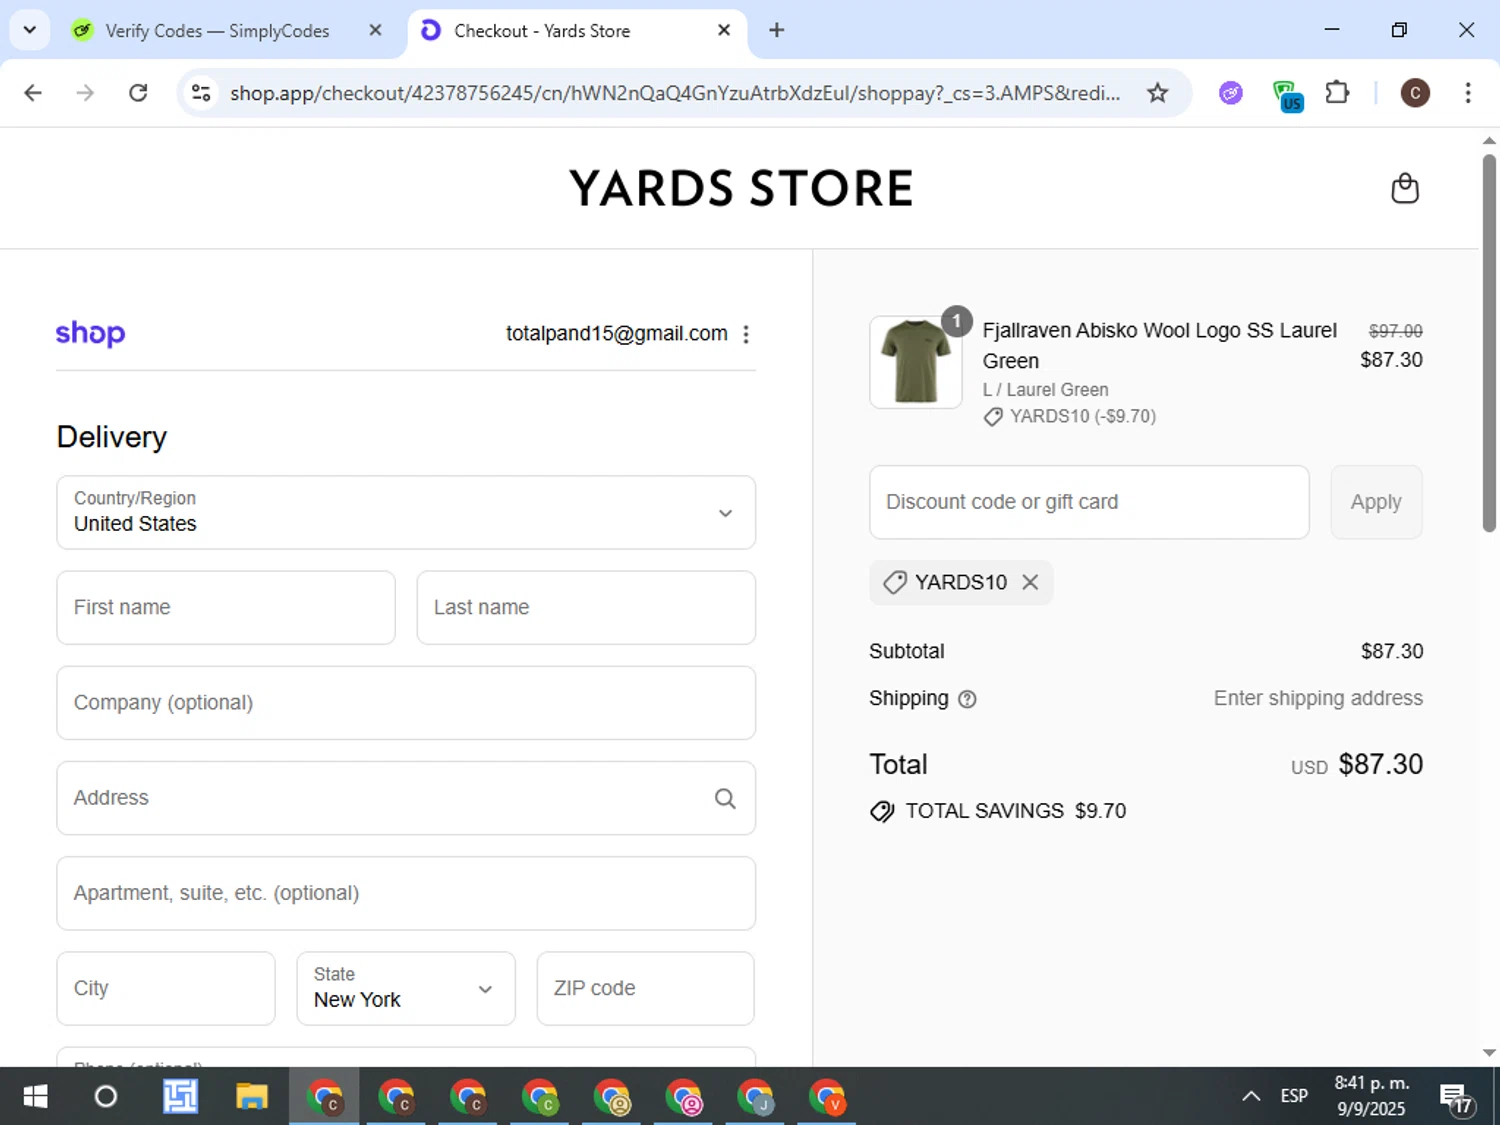Click the Shop Pay logo
This screenshot has width=1500, height=1125.
click(90, 333)
